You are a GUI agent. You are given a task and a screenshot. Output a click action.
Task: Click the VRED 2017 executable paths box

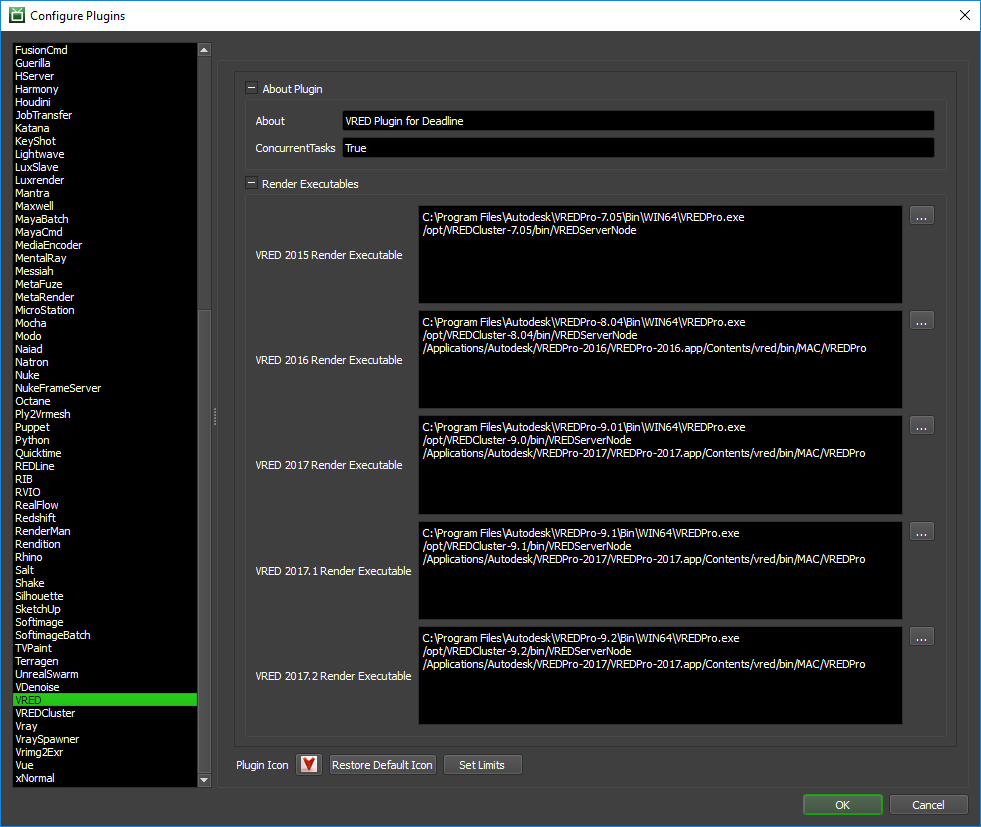tap(660, 465)
